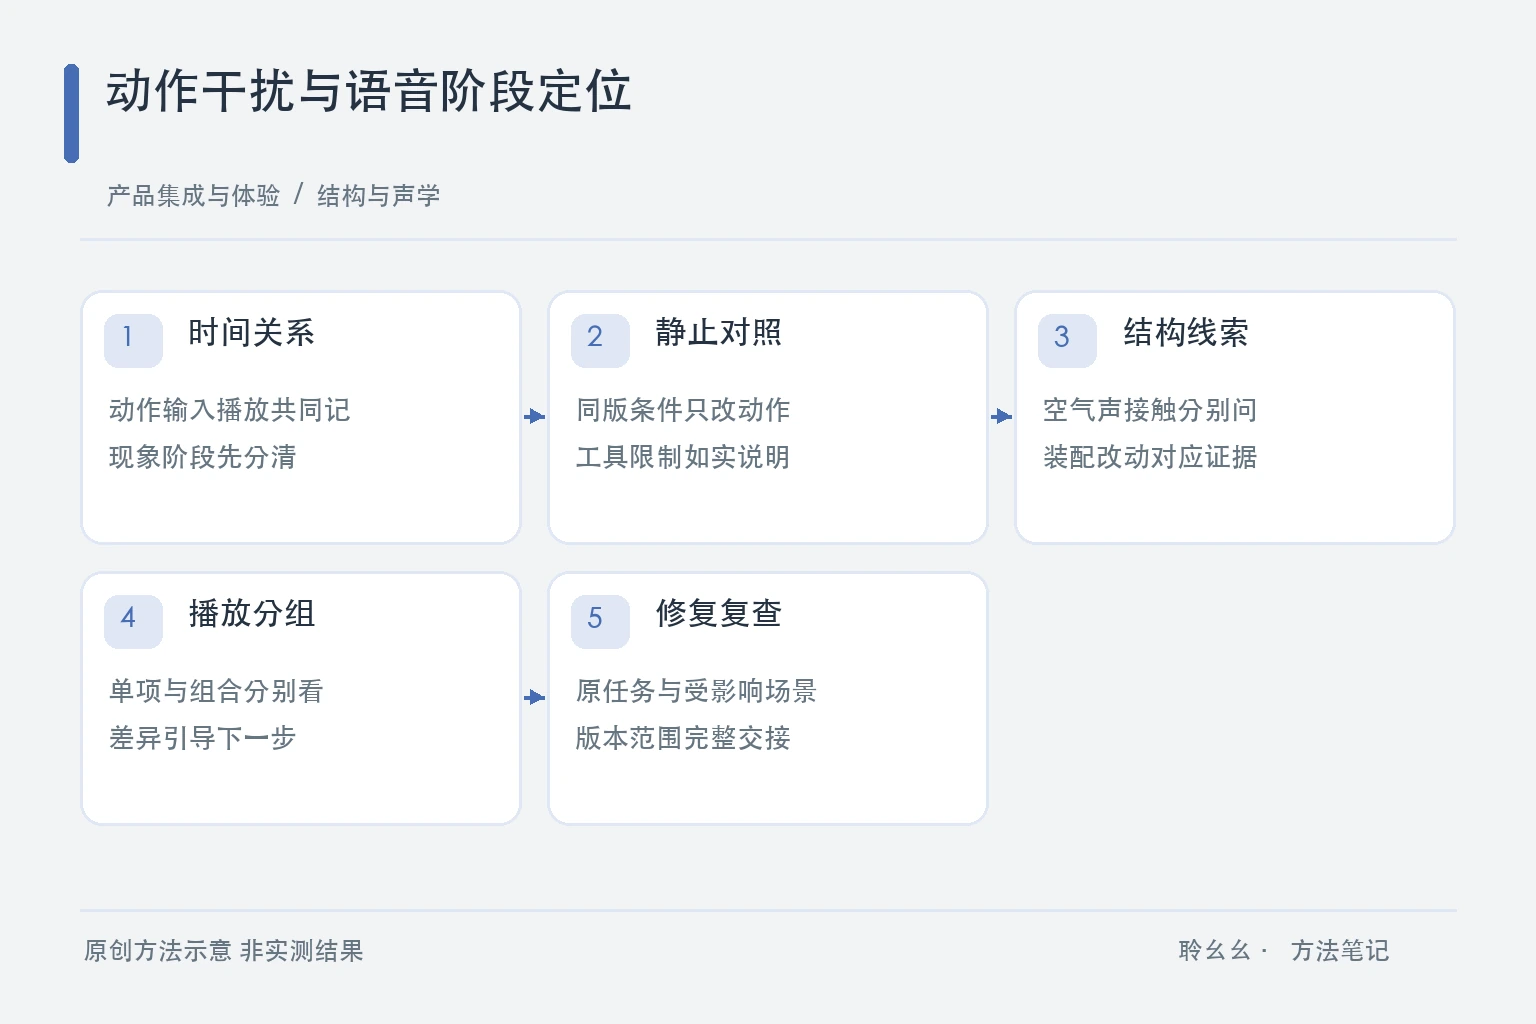Screen dimensions: 1536x1024
Task: Click the number 2 step badge
Action: (x=600, y=341)
